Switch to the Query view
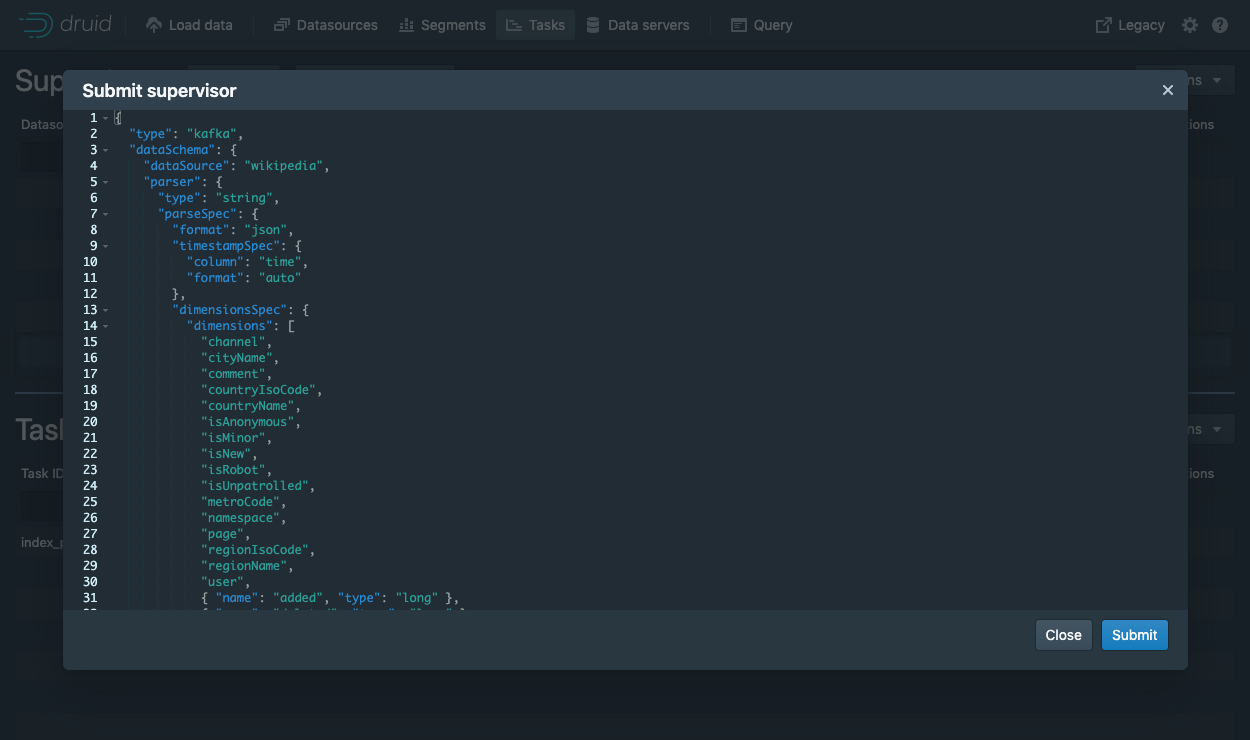This screenshot has height=740, width=1250. pyautogui.click(x=761, y=25)
